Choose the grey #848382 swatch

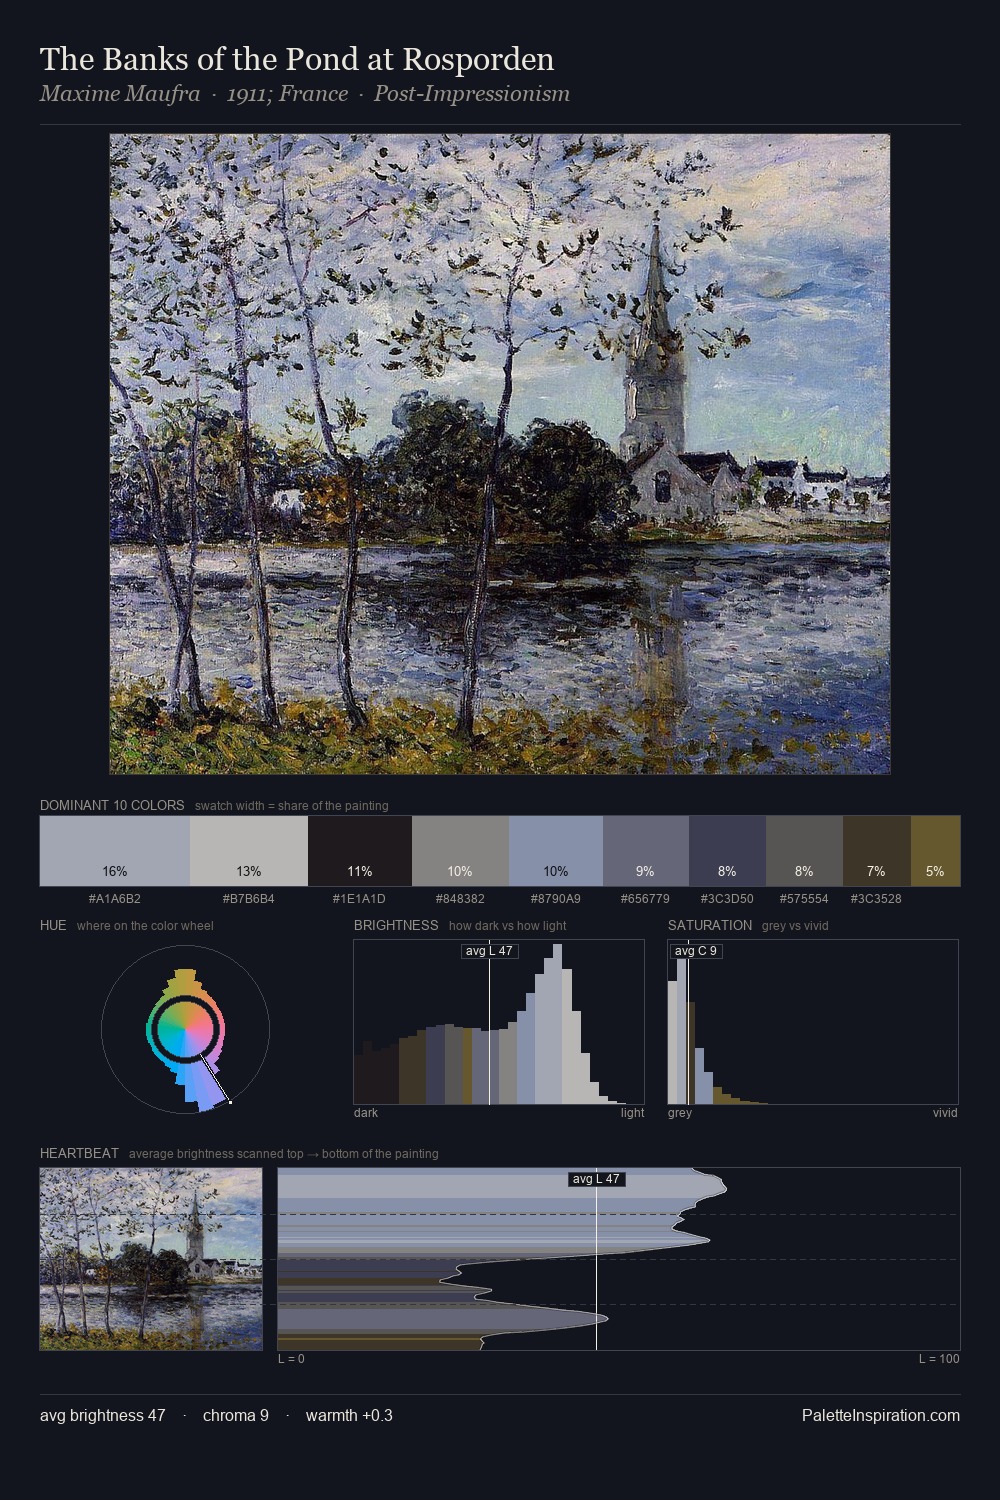(460, 851)
